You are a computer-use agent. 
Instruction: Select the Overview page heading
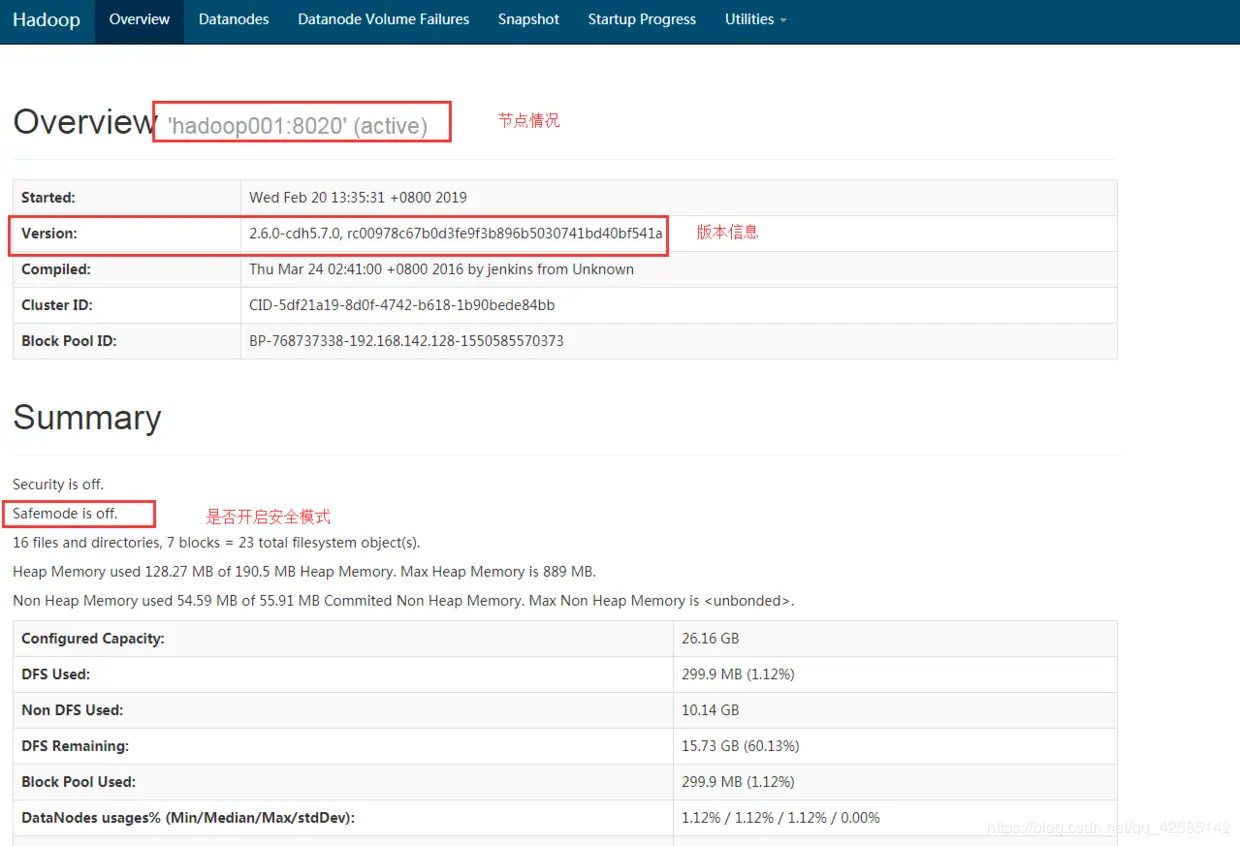[x=85, y=122]
